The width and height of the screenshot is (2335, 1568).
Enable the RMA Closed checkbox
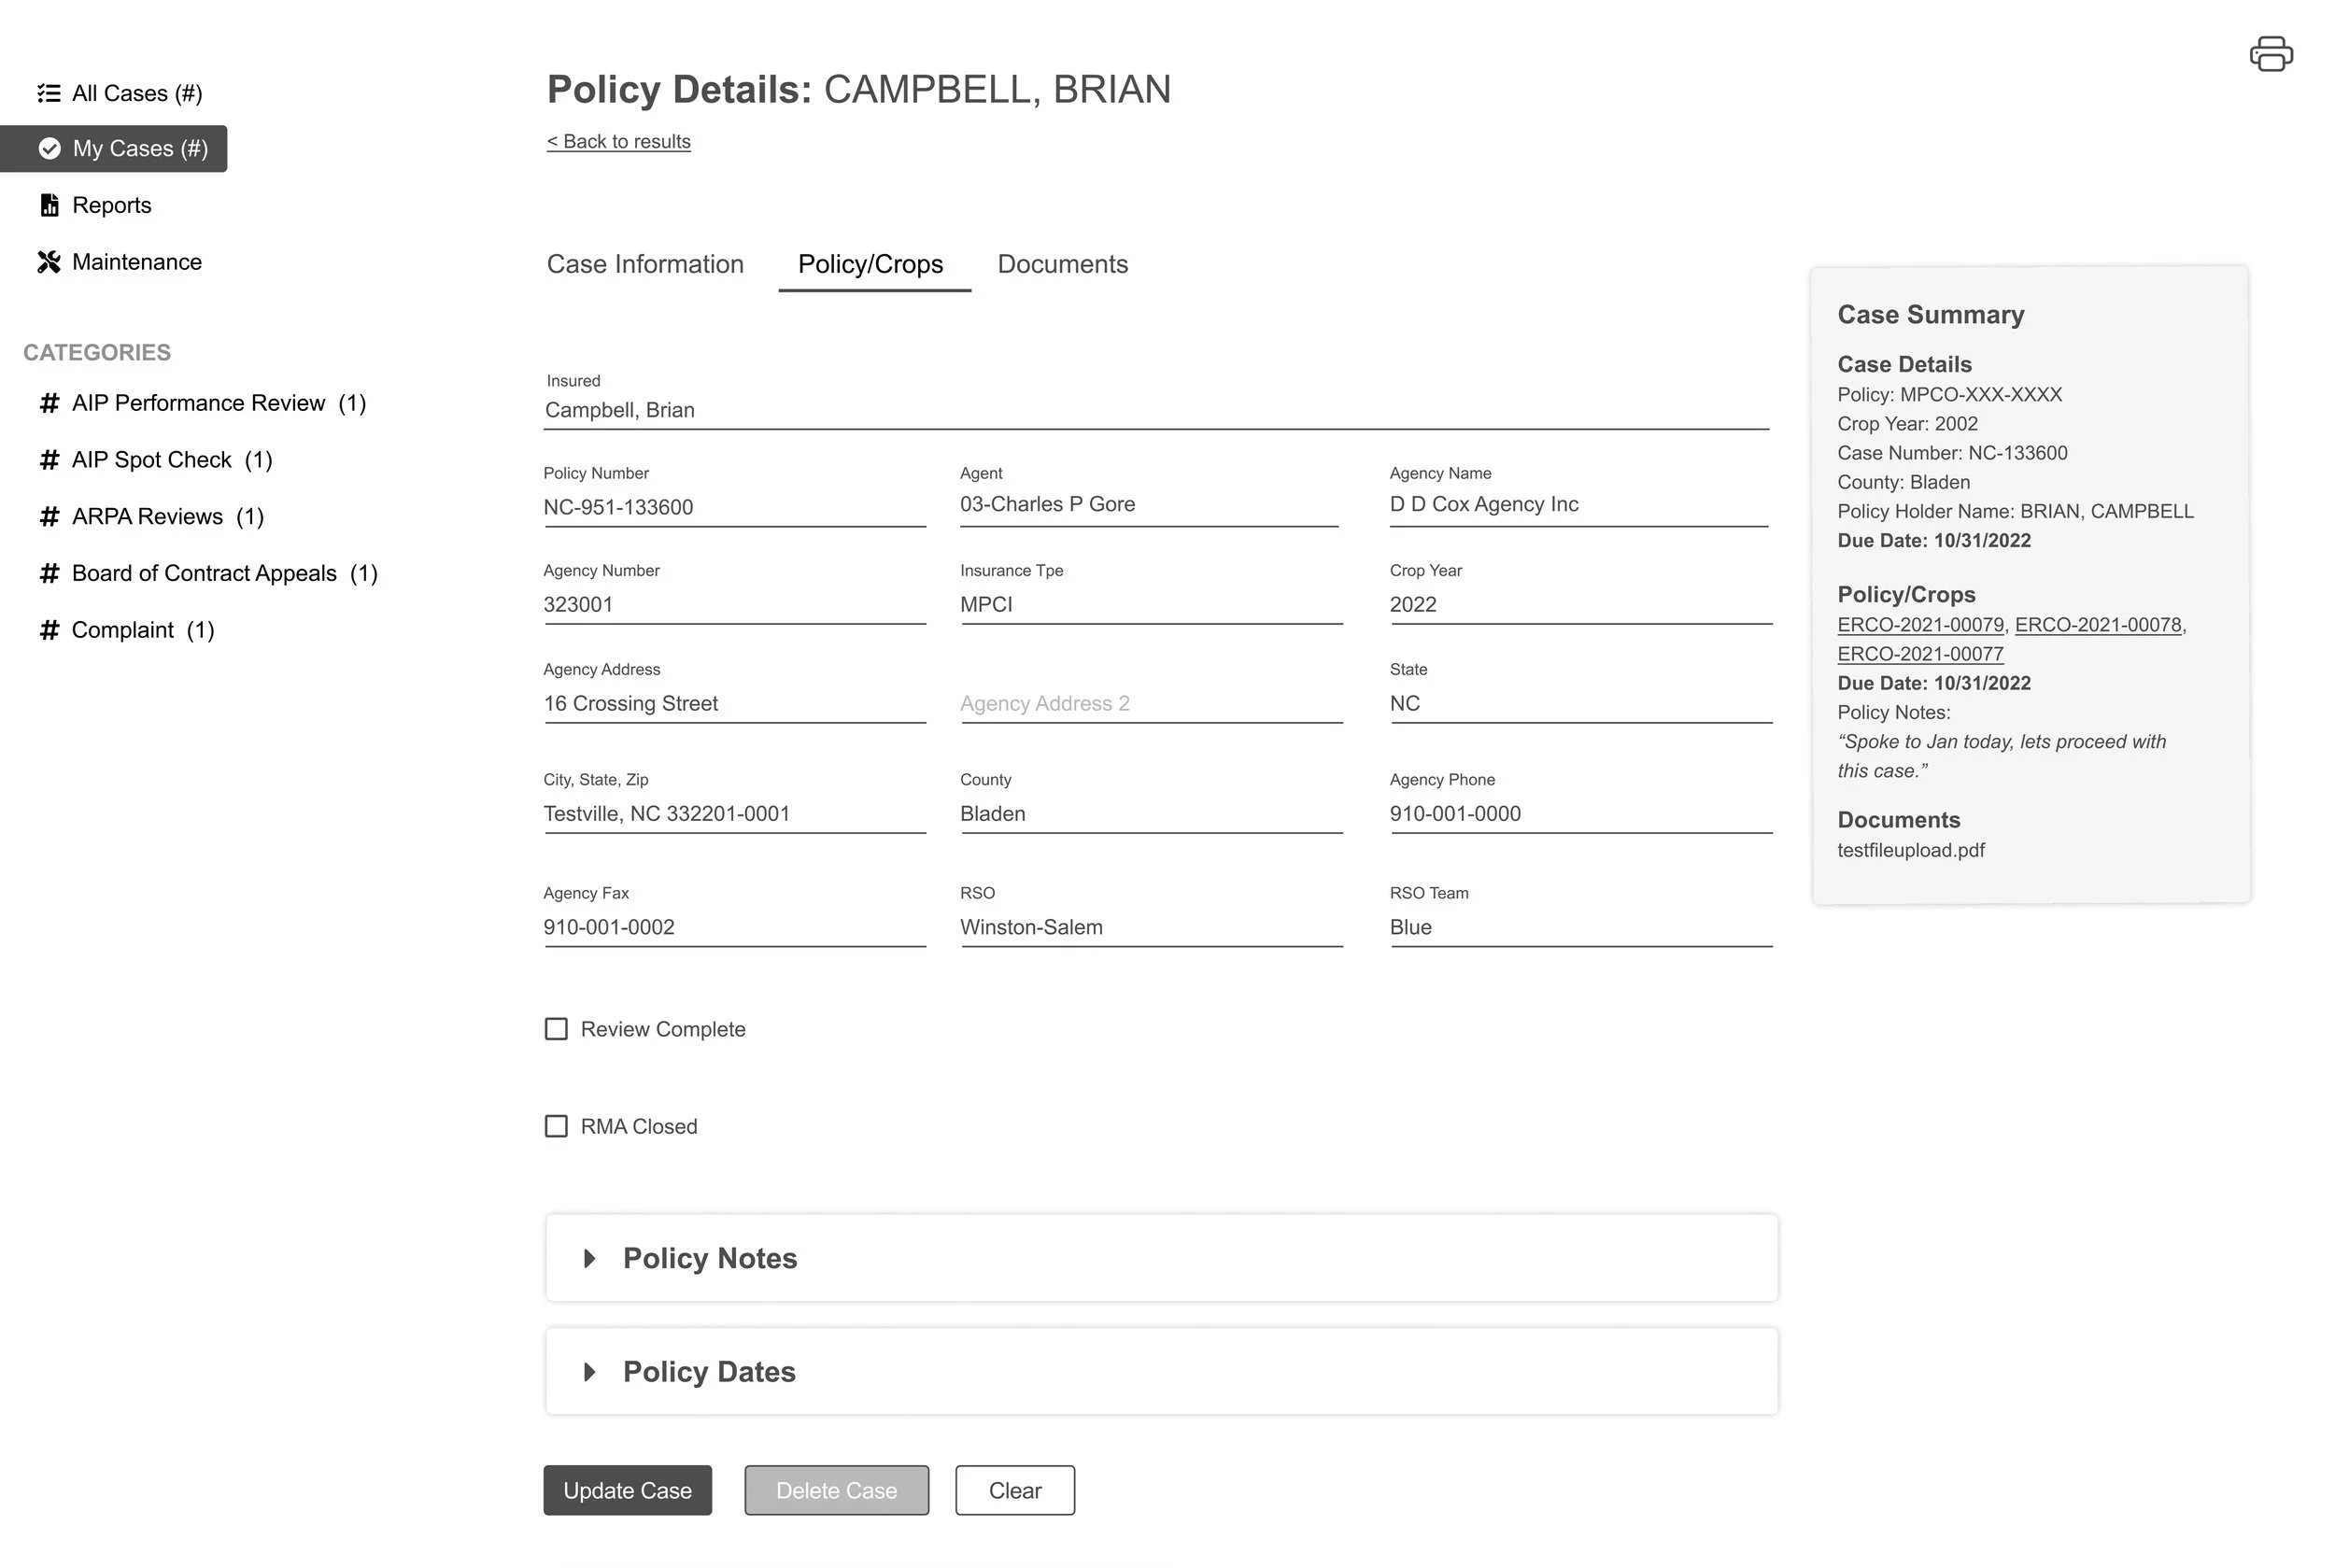[x=556, y=1126]
